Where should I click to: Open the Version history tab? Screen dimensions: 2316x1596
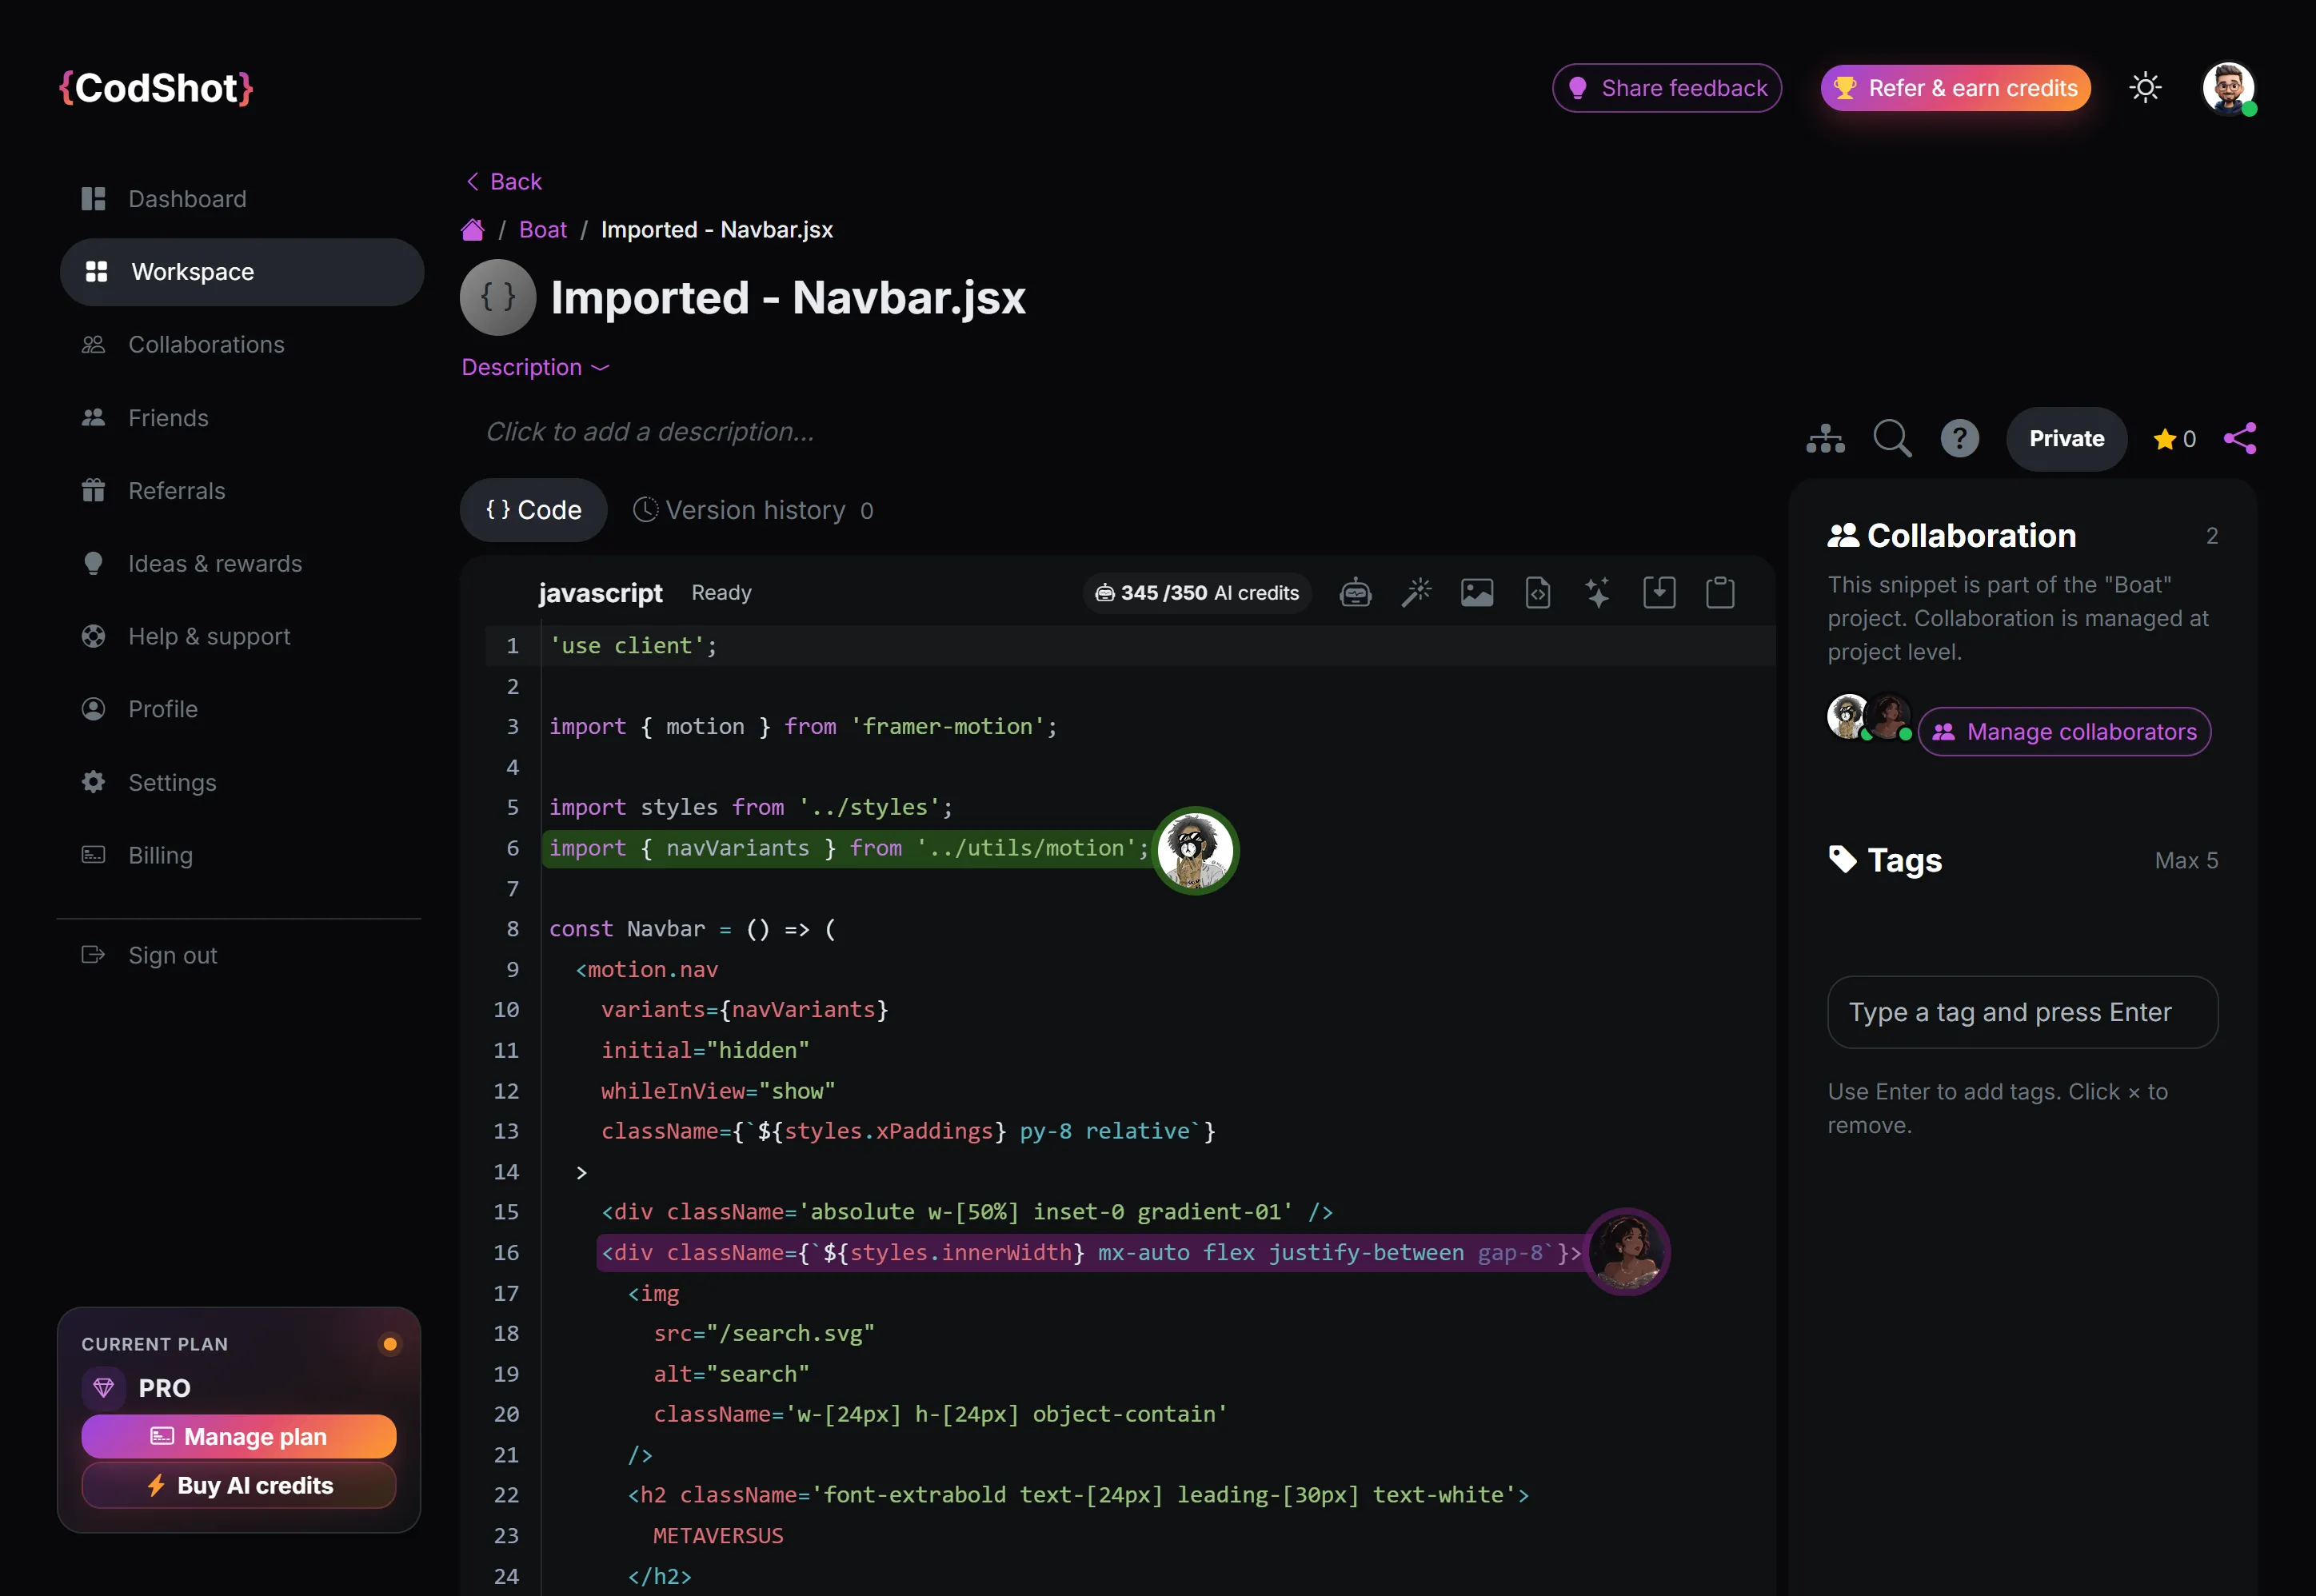point(753,510)
